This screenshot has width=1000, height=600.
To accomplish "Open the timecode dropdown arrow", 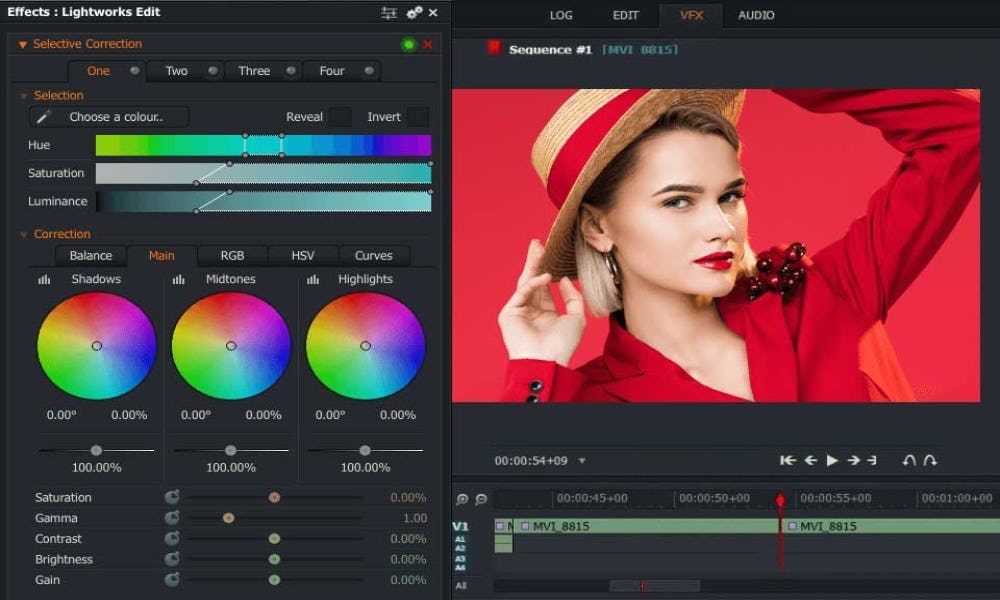I will [582, 462].
